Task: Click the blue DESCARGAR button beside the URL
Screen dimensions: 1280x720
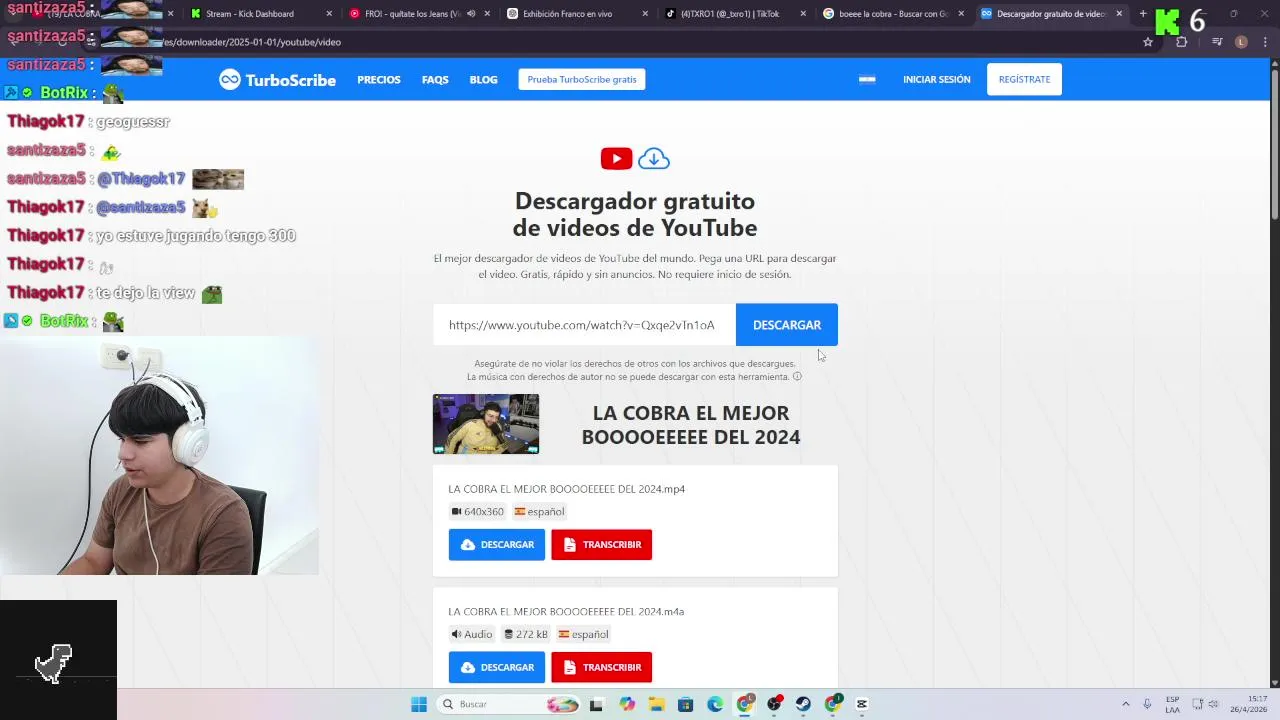Action: [x=787, y=325]
